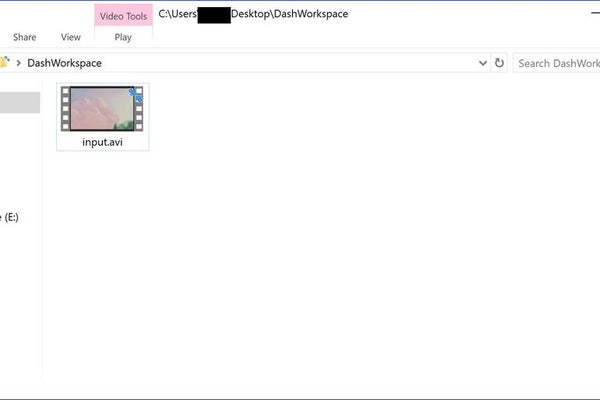Select the (E:) drive in navigation pane
This screenshot has height=400, width=600.
(9, 217)
